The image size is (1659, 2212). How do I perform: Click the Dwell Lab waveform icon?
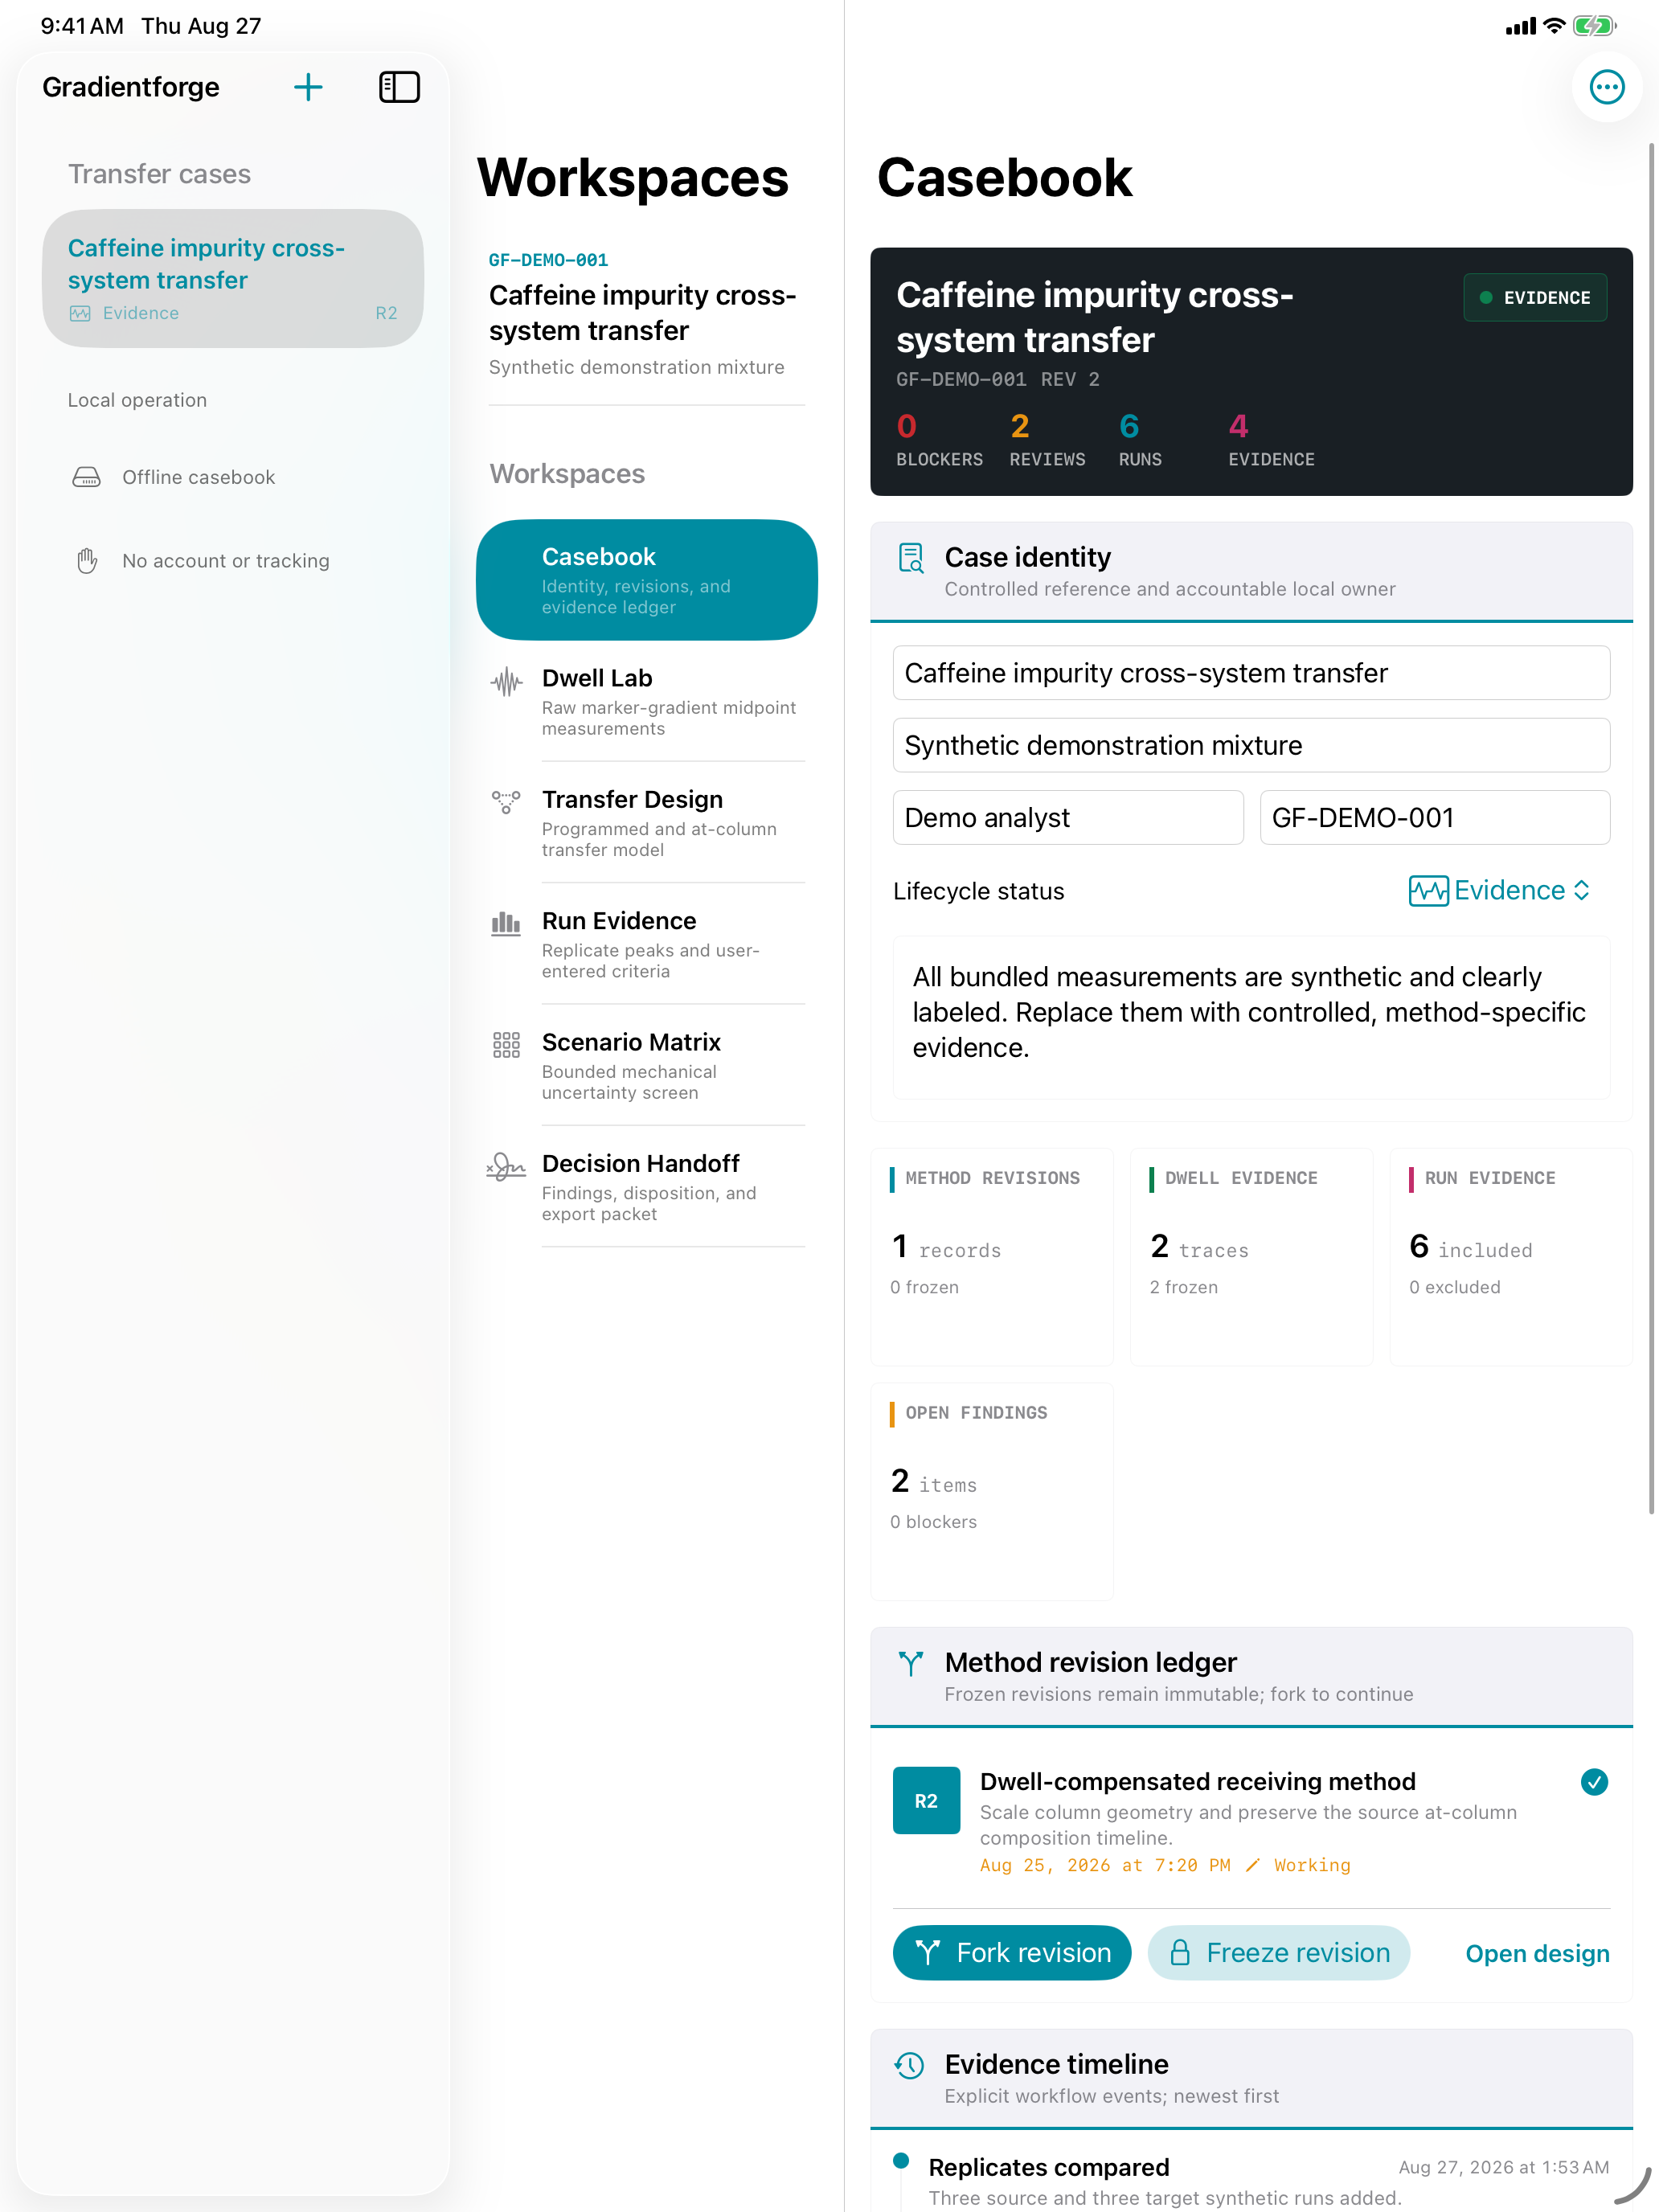[x=507, y=682]
